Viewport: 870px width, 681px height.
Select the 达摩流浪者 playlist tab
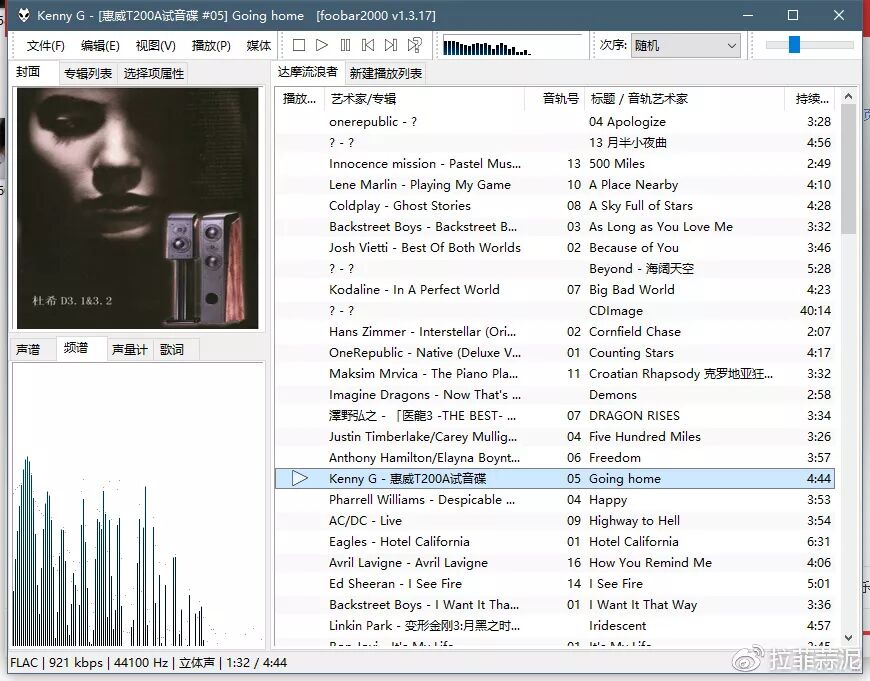307,72
